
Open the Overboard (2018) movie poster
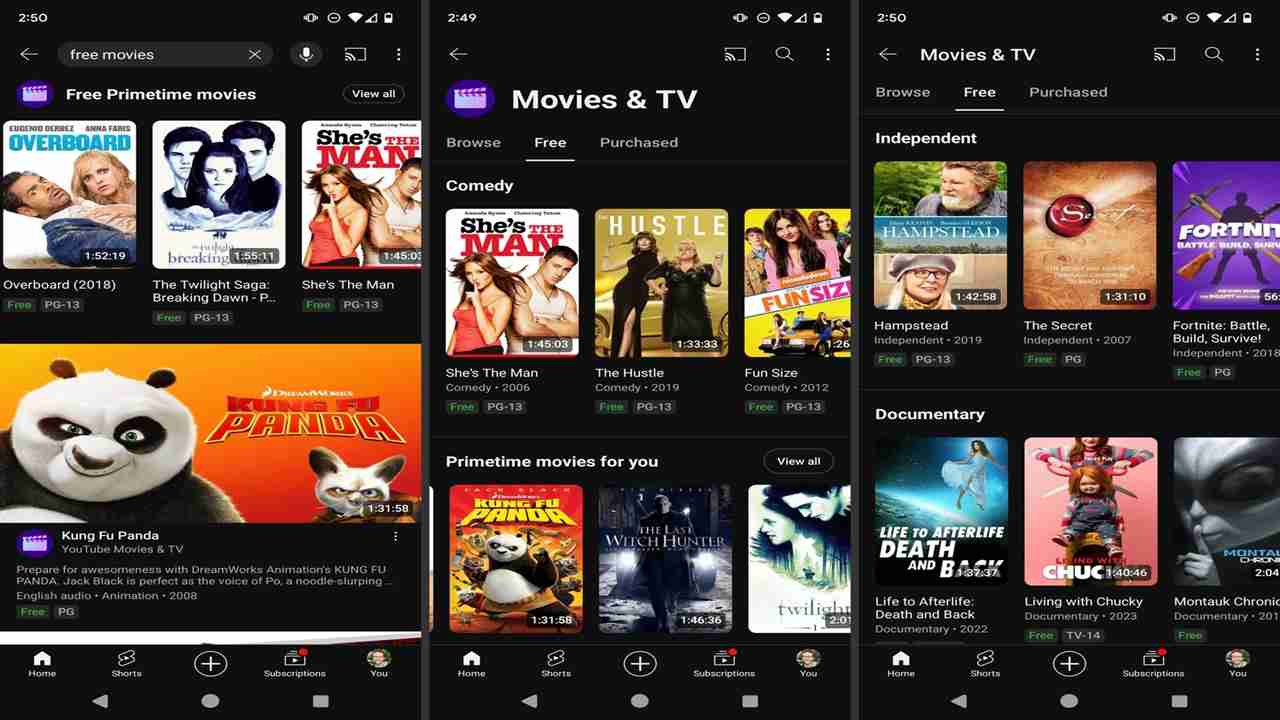[70, 195]
